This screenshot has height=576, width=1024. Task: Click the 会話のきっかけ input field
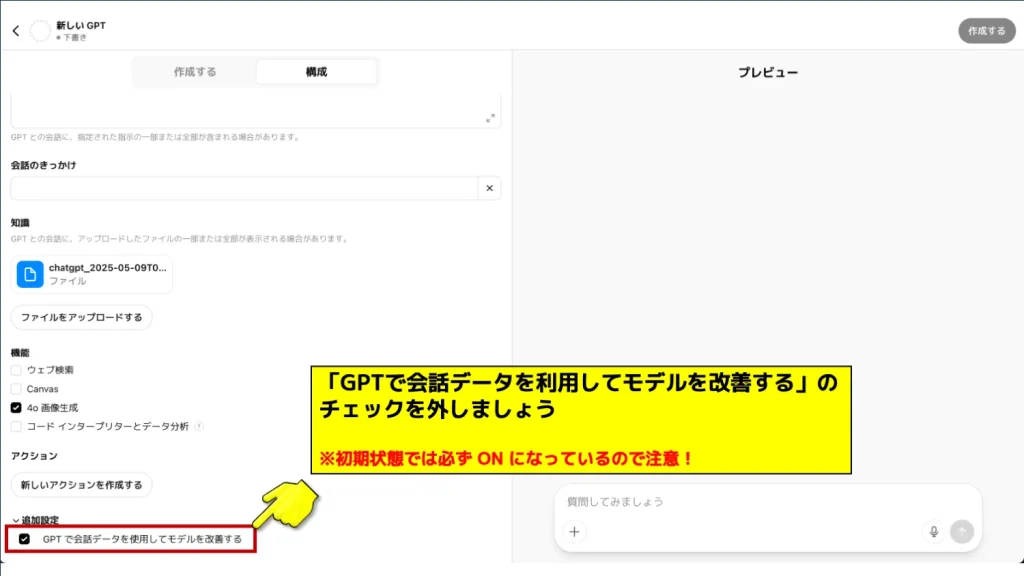point(244,188)
